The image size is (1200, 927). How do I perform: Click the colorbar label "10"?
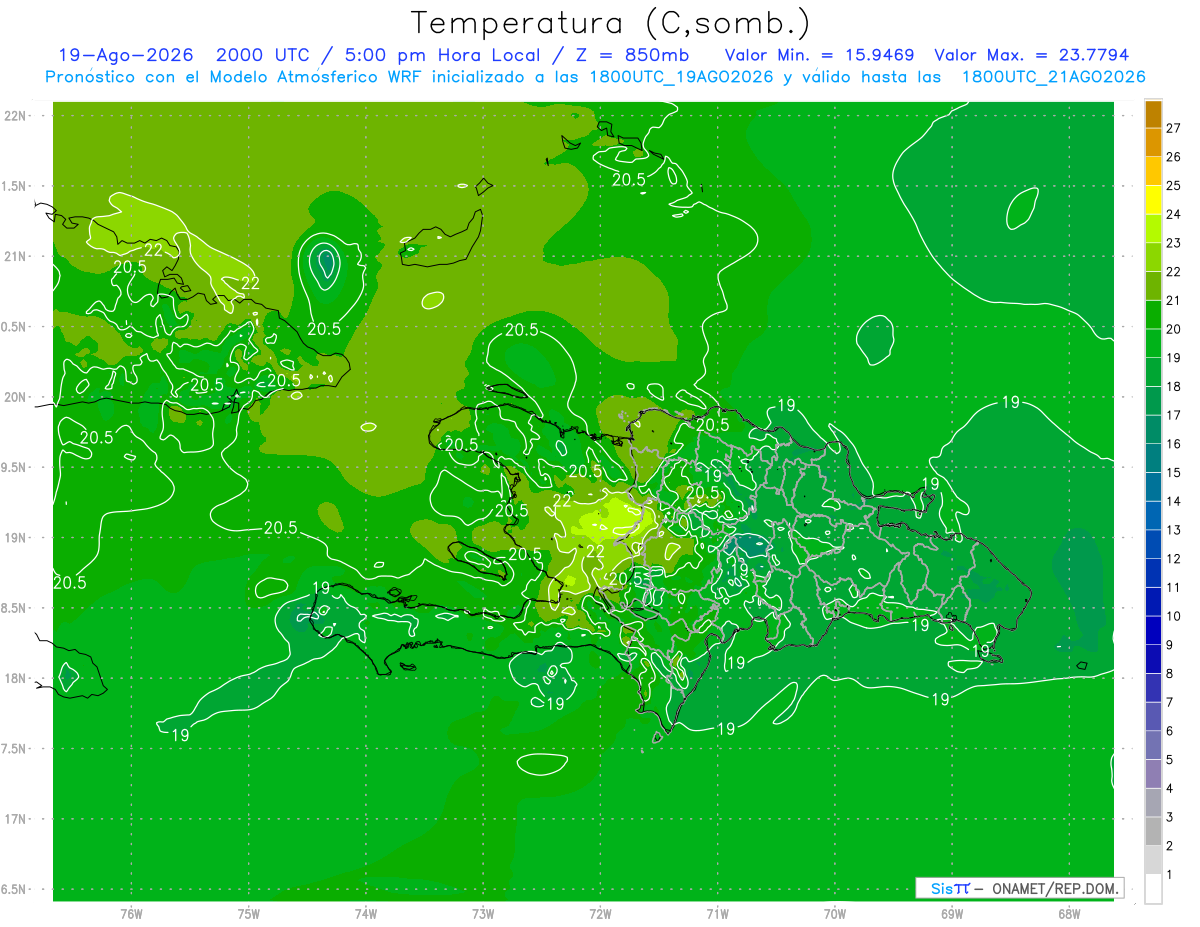pyautogui.click(x=1174, y=616)
